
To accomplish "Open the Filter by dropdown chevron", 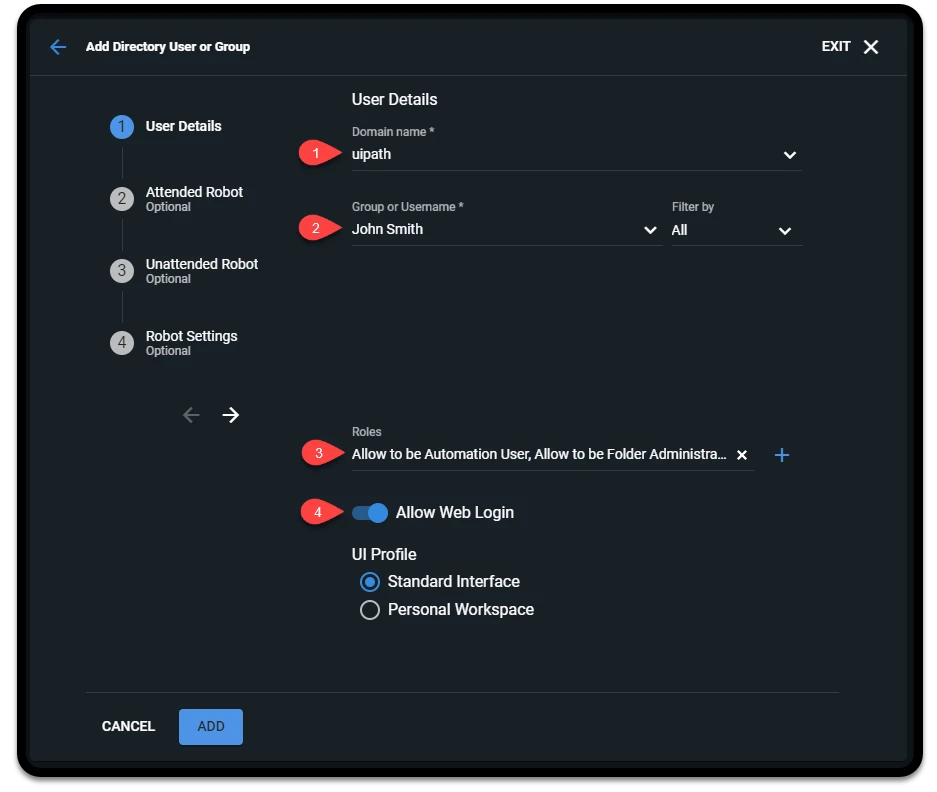I will click(x=785, y=231).
